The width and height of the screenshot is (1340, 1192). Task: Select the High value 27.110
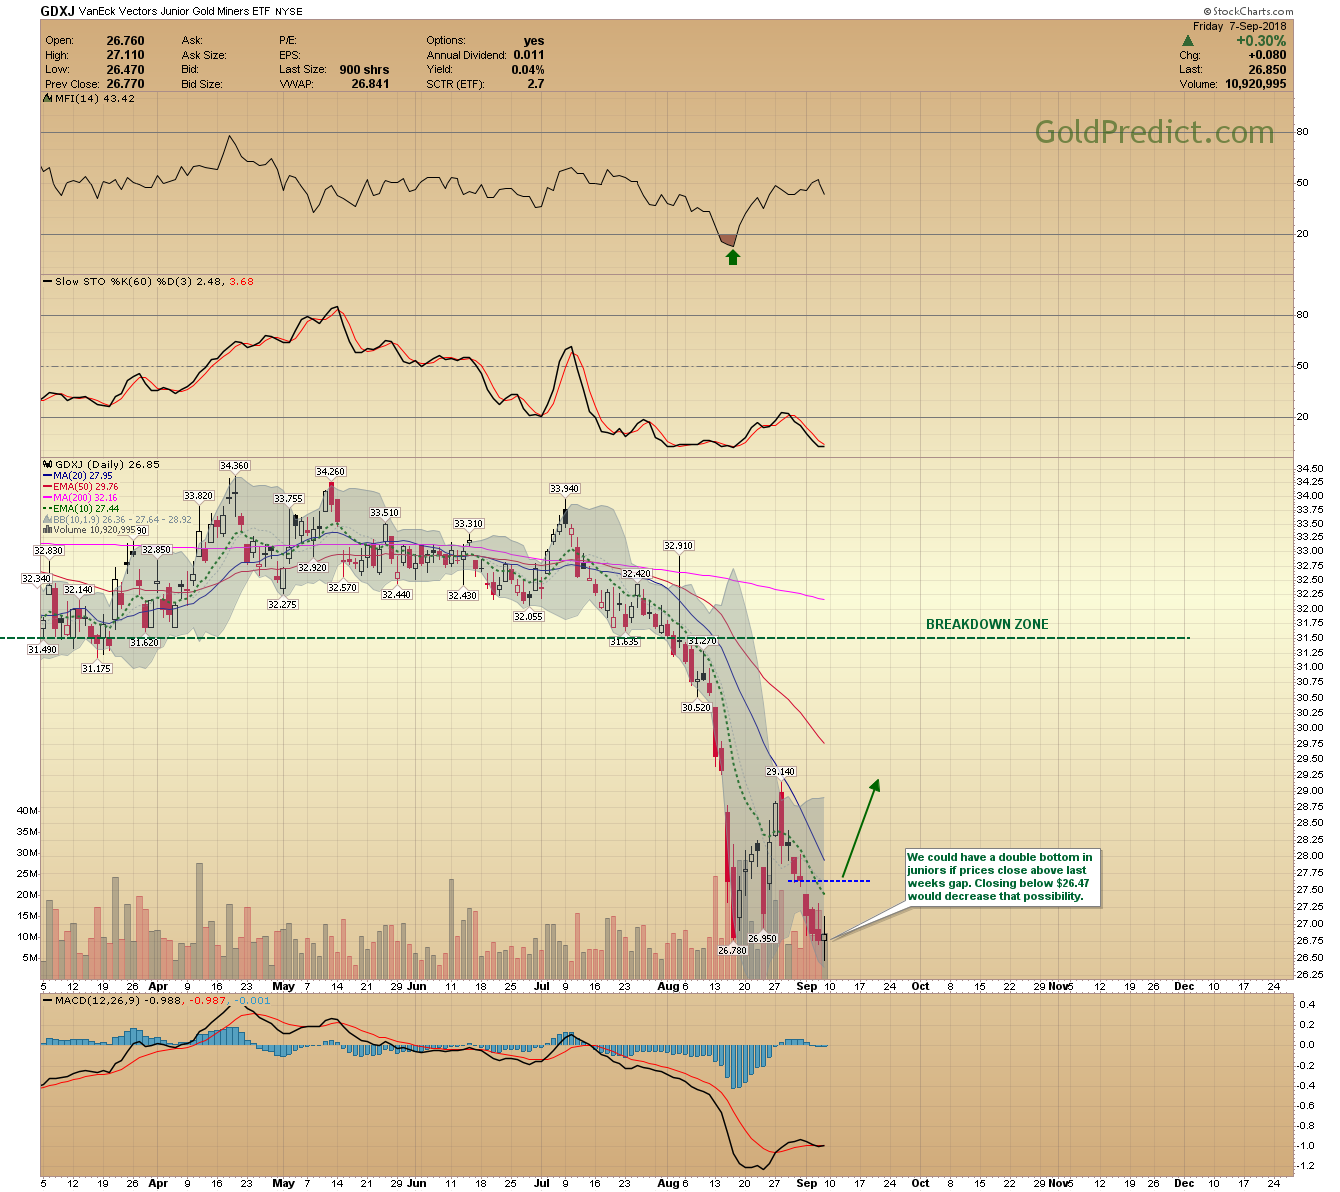[x=125, y=55]
